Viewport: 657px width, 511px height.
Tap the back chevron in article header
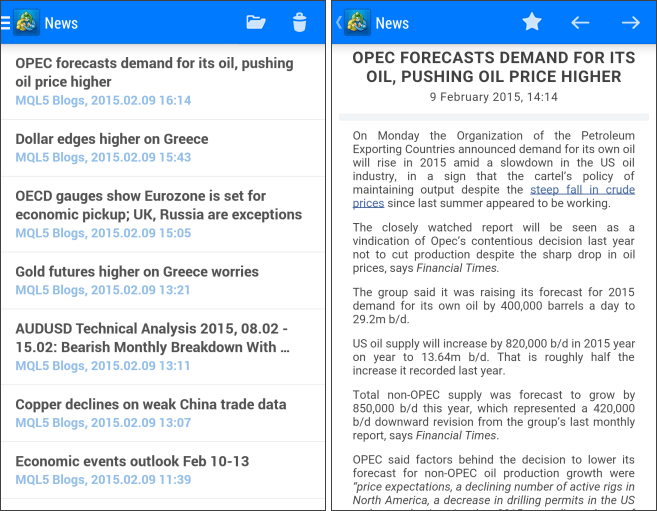pos(339,22)
